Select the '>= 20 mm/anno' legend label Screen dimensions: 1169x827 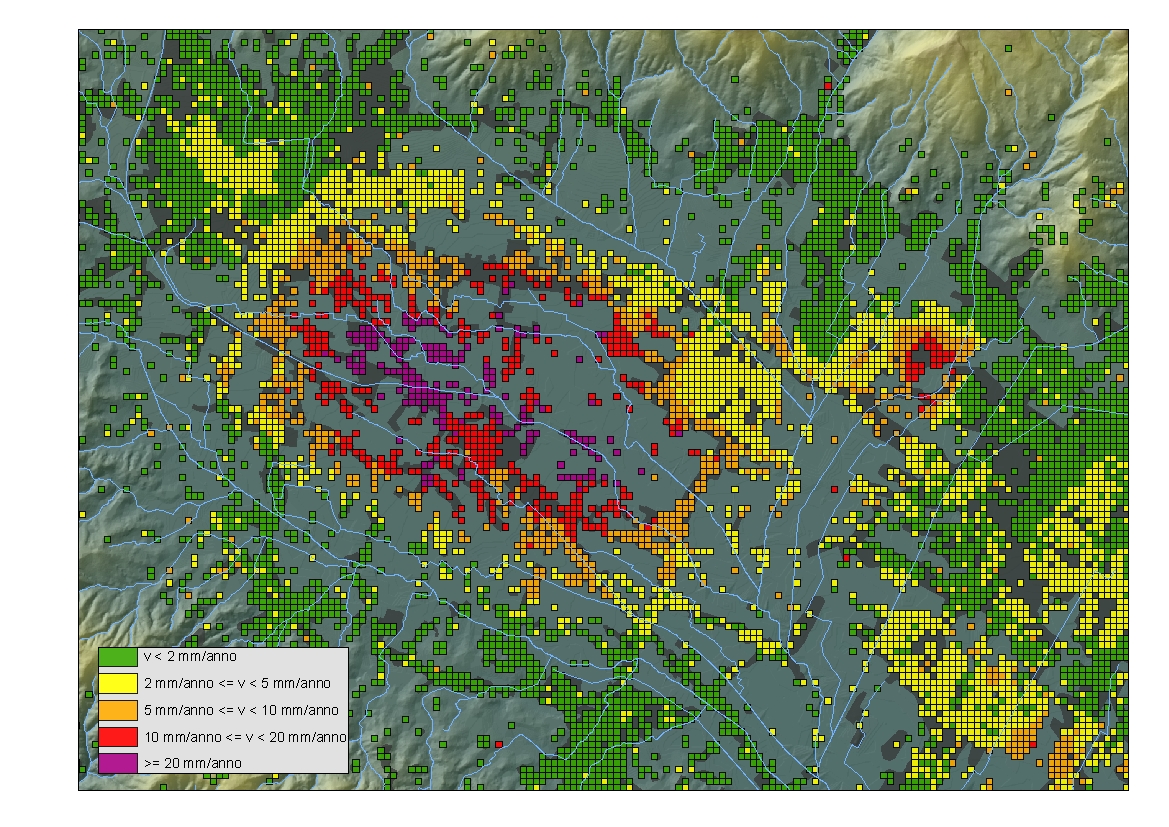192,764
